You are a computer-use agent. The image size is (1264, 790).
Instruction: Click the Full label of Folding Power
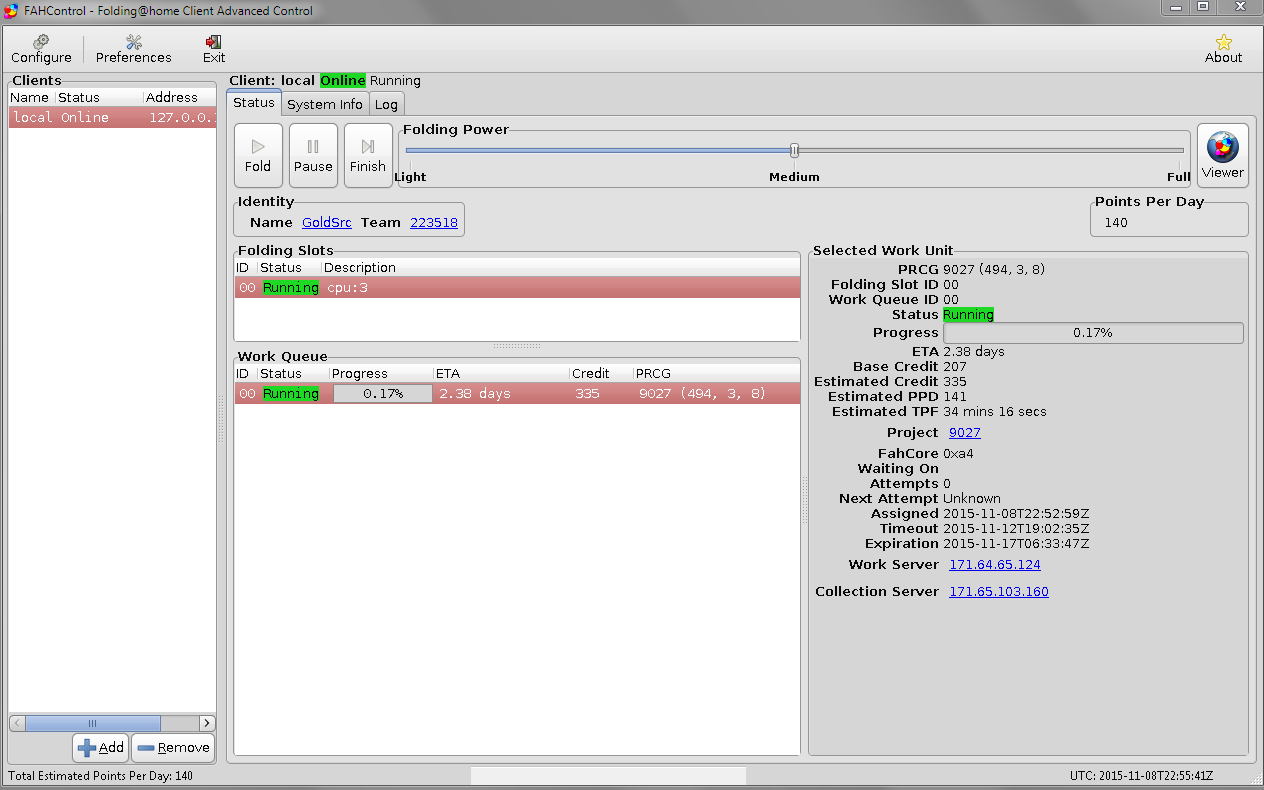(1178, 177)
